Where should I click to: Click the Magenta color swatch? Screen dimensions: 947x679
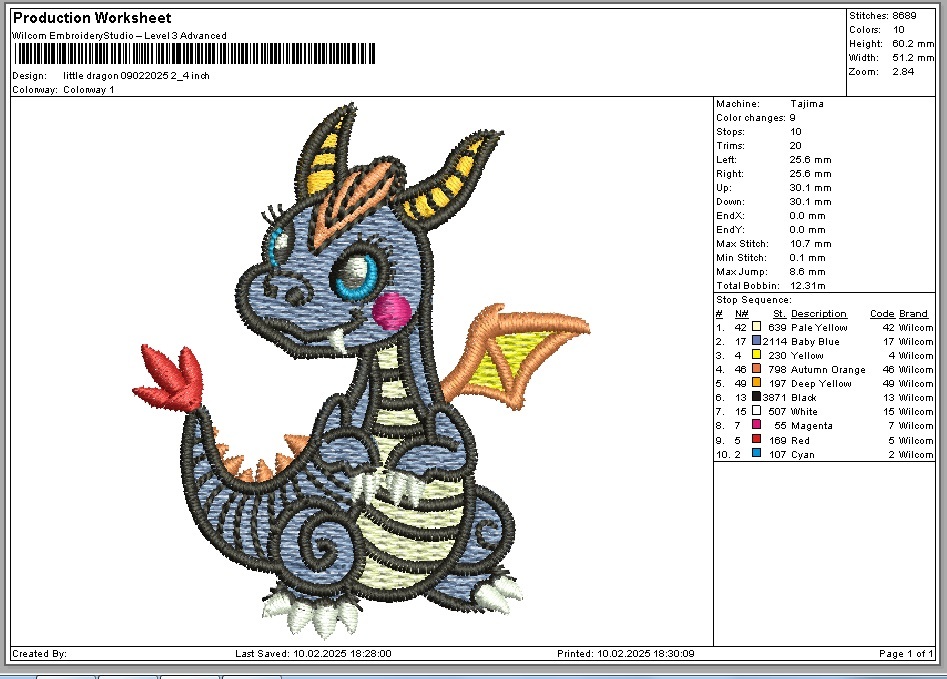click(x=757, y=426)
